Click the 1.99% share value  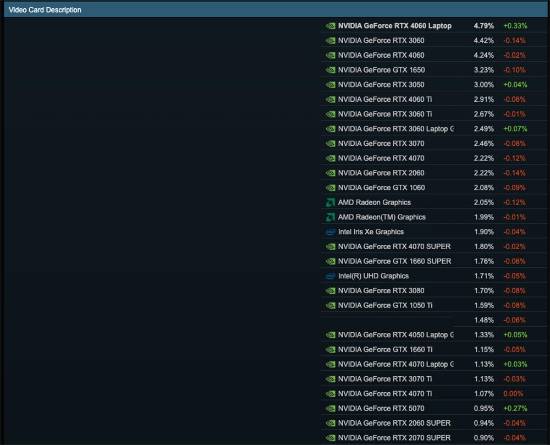click(484, 217)
